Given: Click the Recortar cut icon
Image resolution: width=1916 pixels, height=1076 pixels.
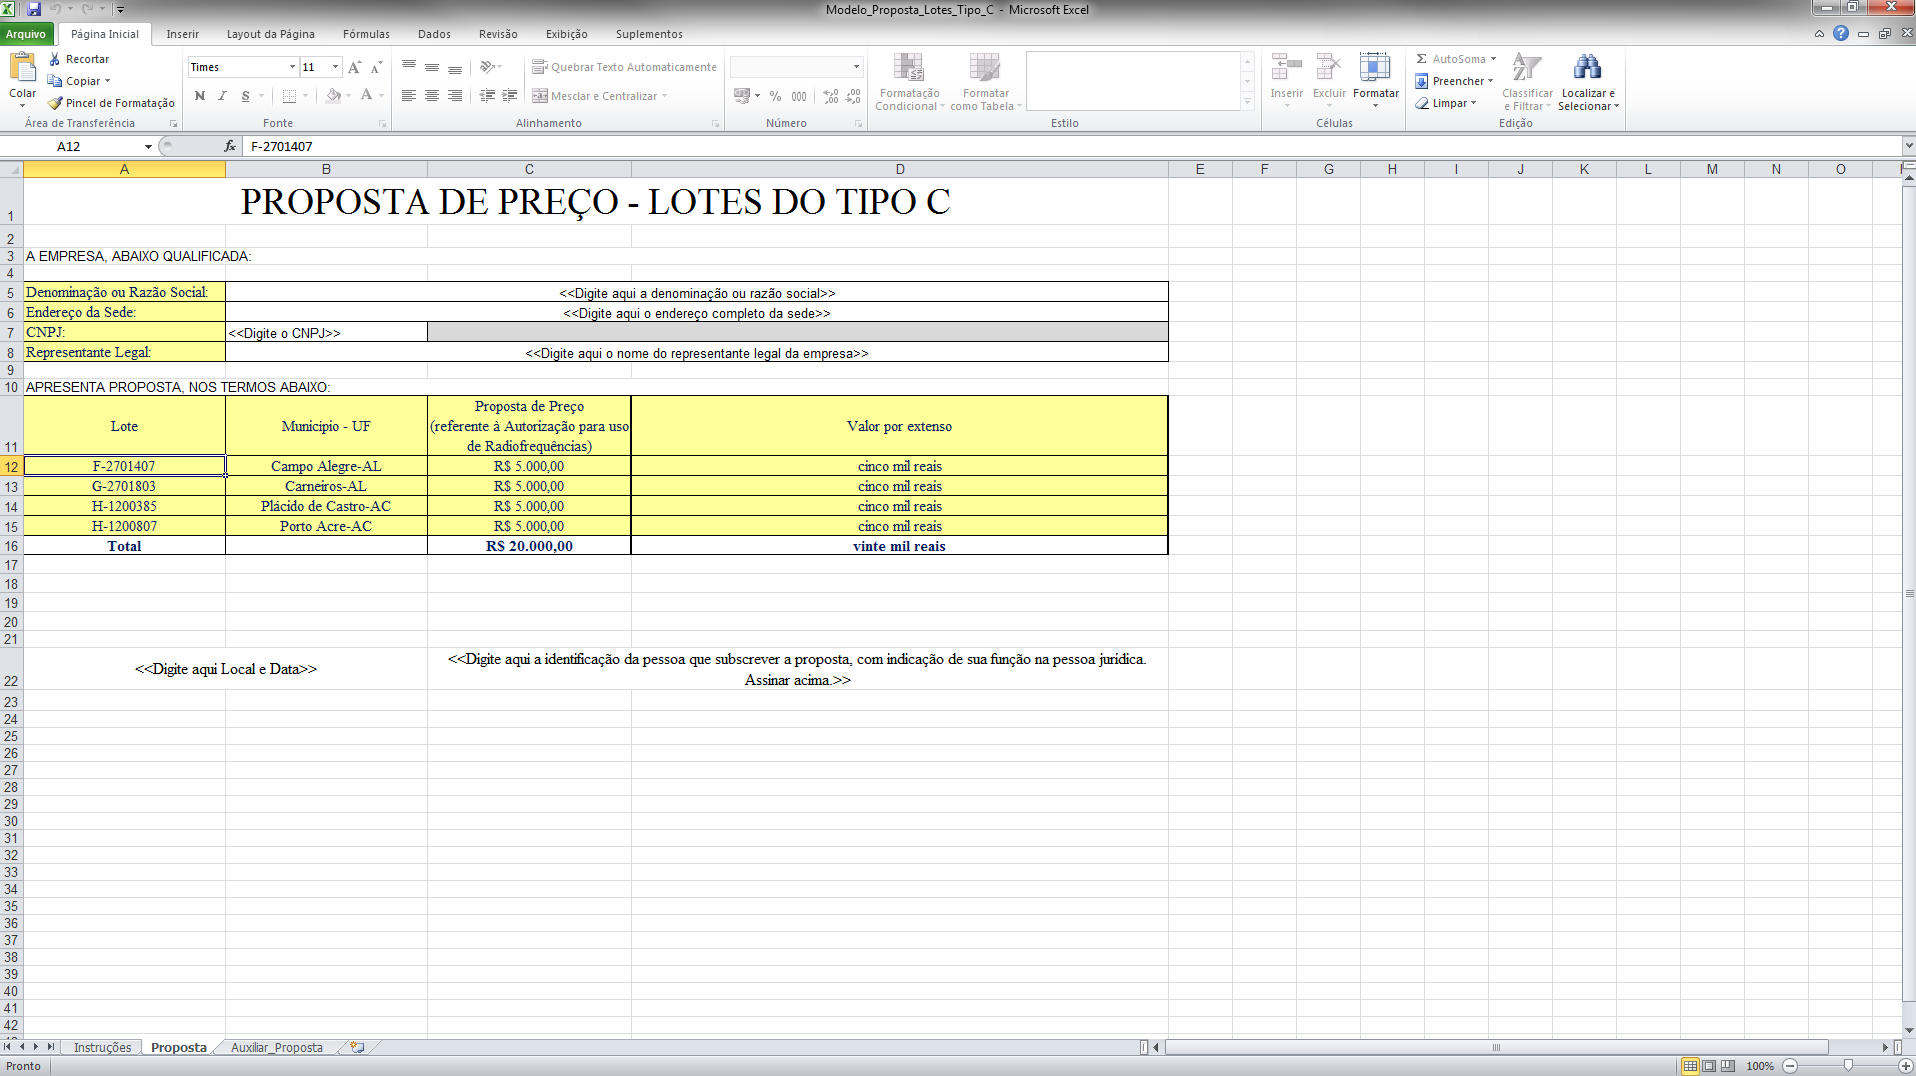Looking at the screenshot, I should tap(55, 59).
